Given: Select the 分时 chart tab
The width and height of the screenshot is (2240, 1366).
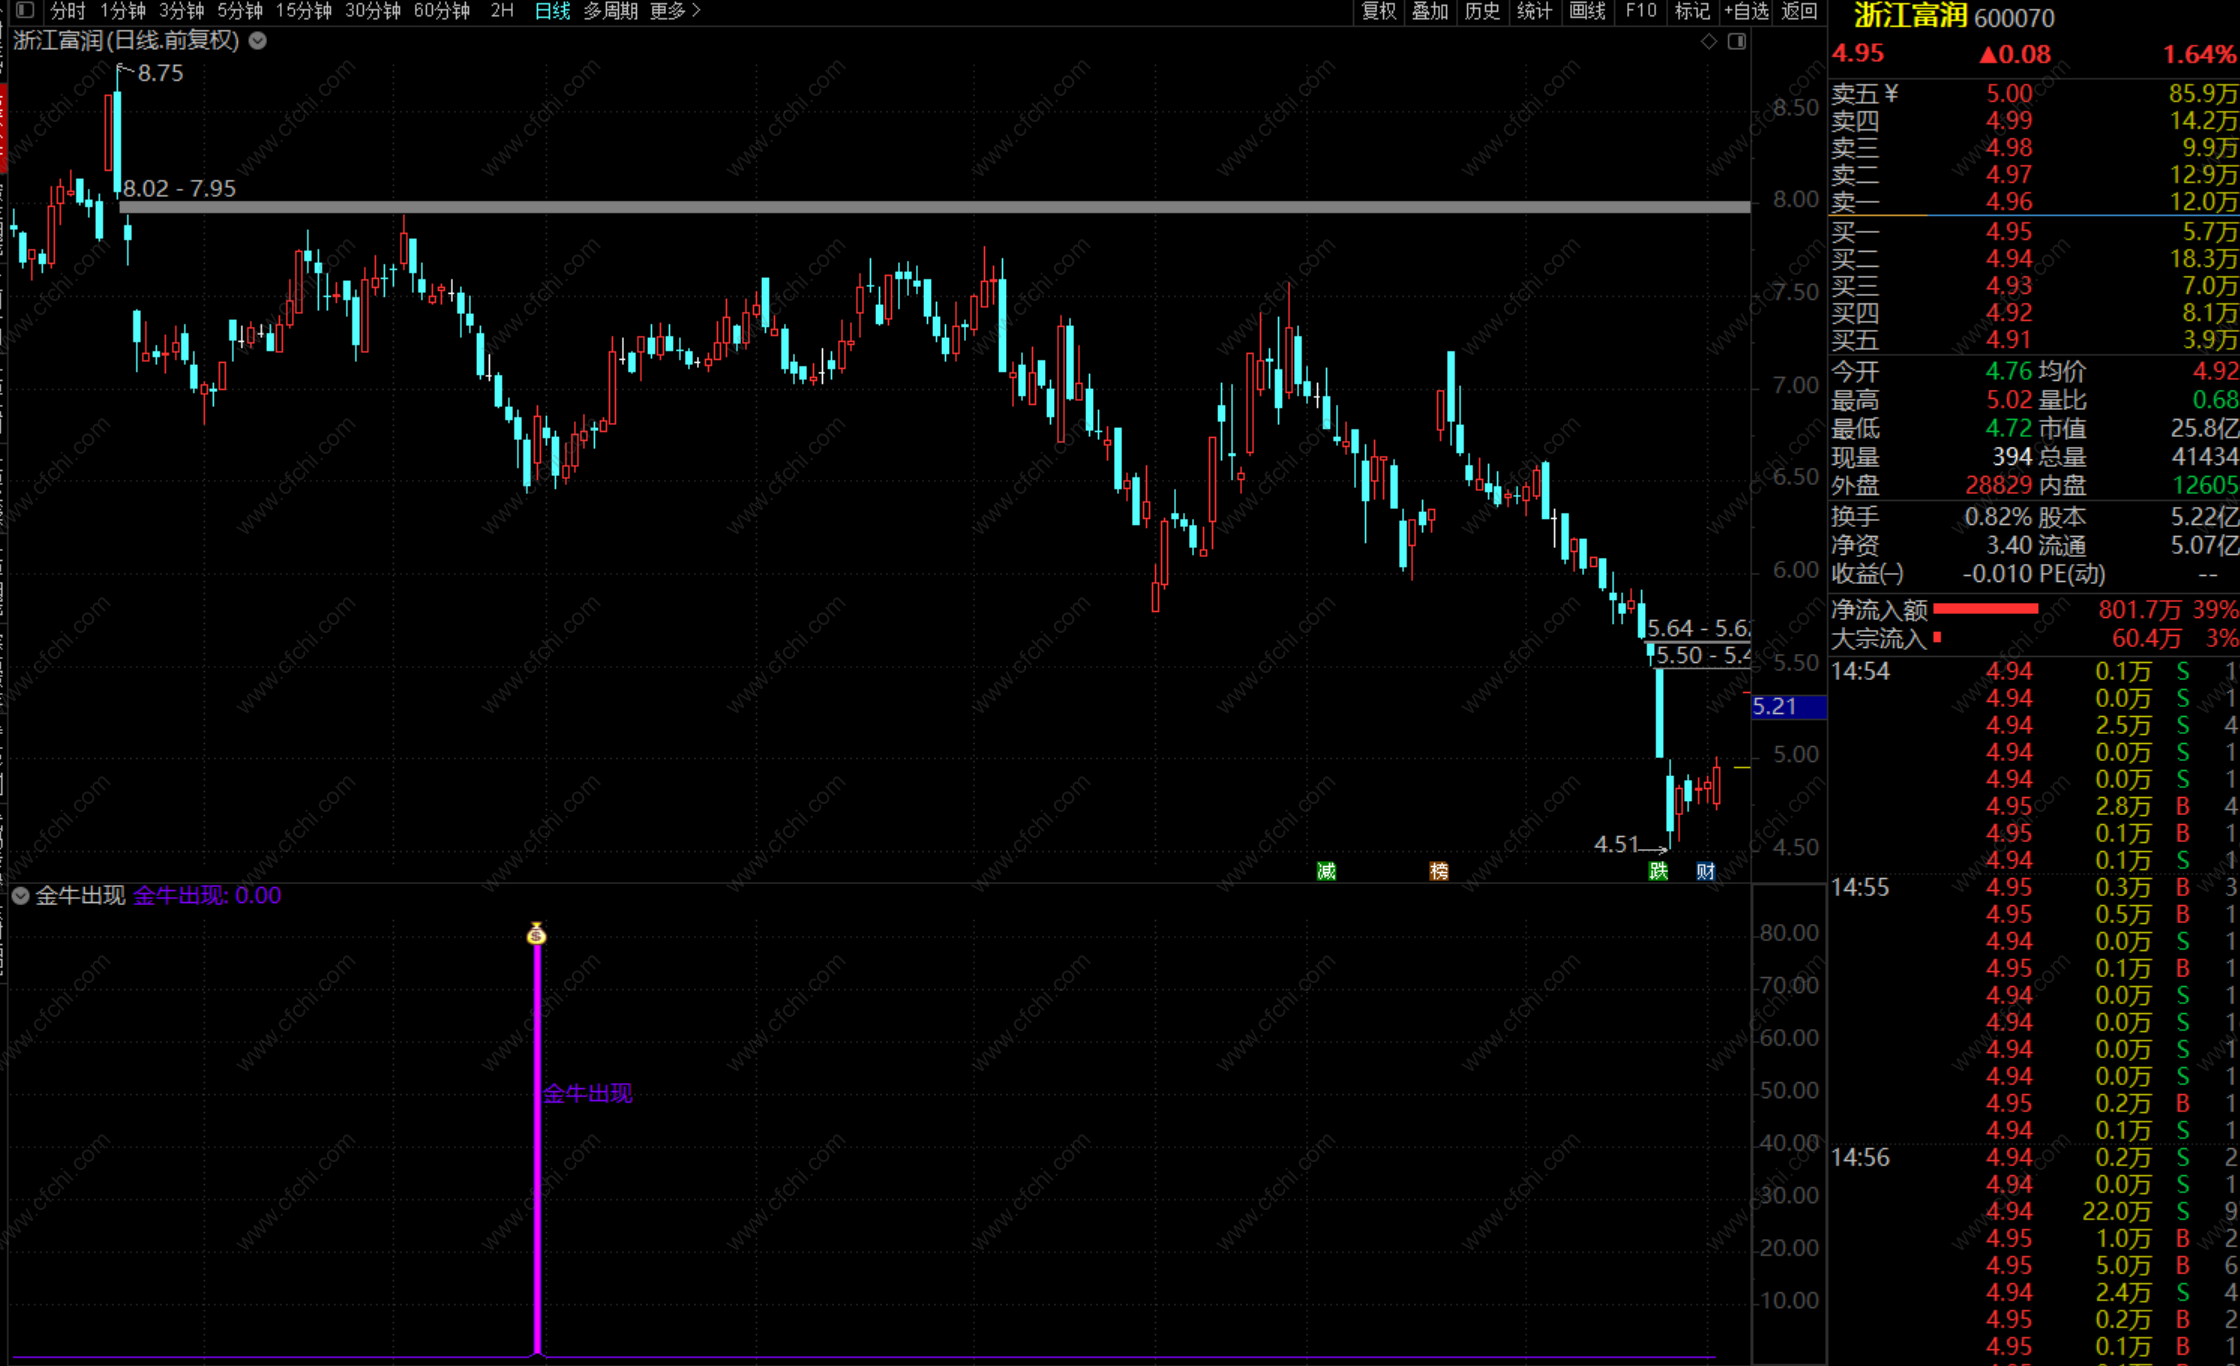Looking at the screenshot, I should click(68, 11).
